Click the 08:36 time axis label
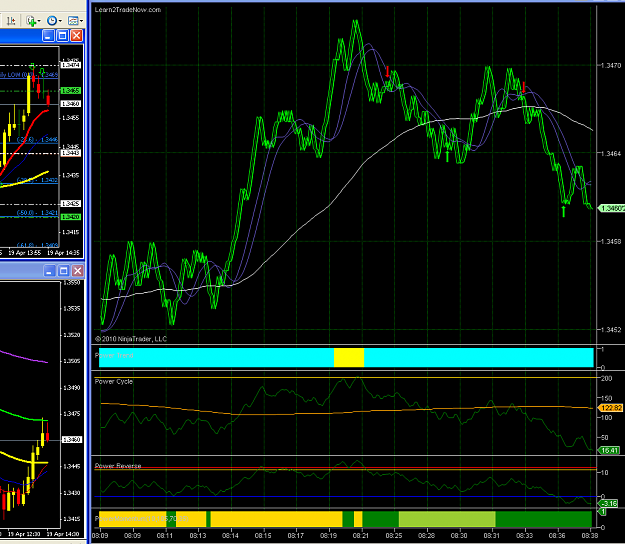This screenshot has height=544, width=625. (557, 536)
